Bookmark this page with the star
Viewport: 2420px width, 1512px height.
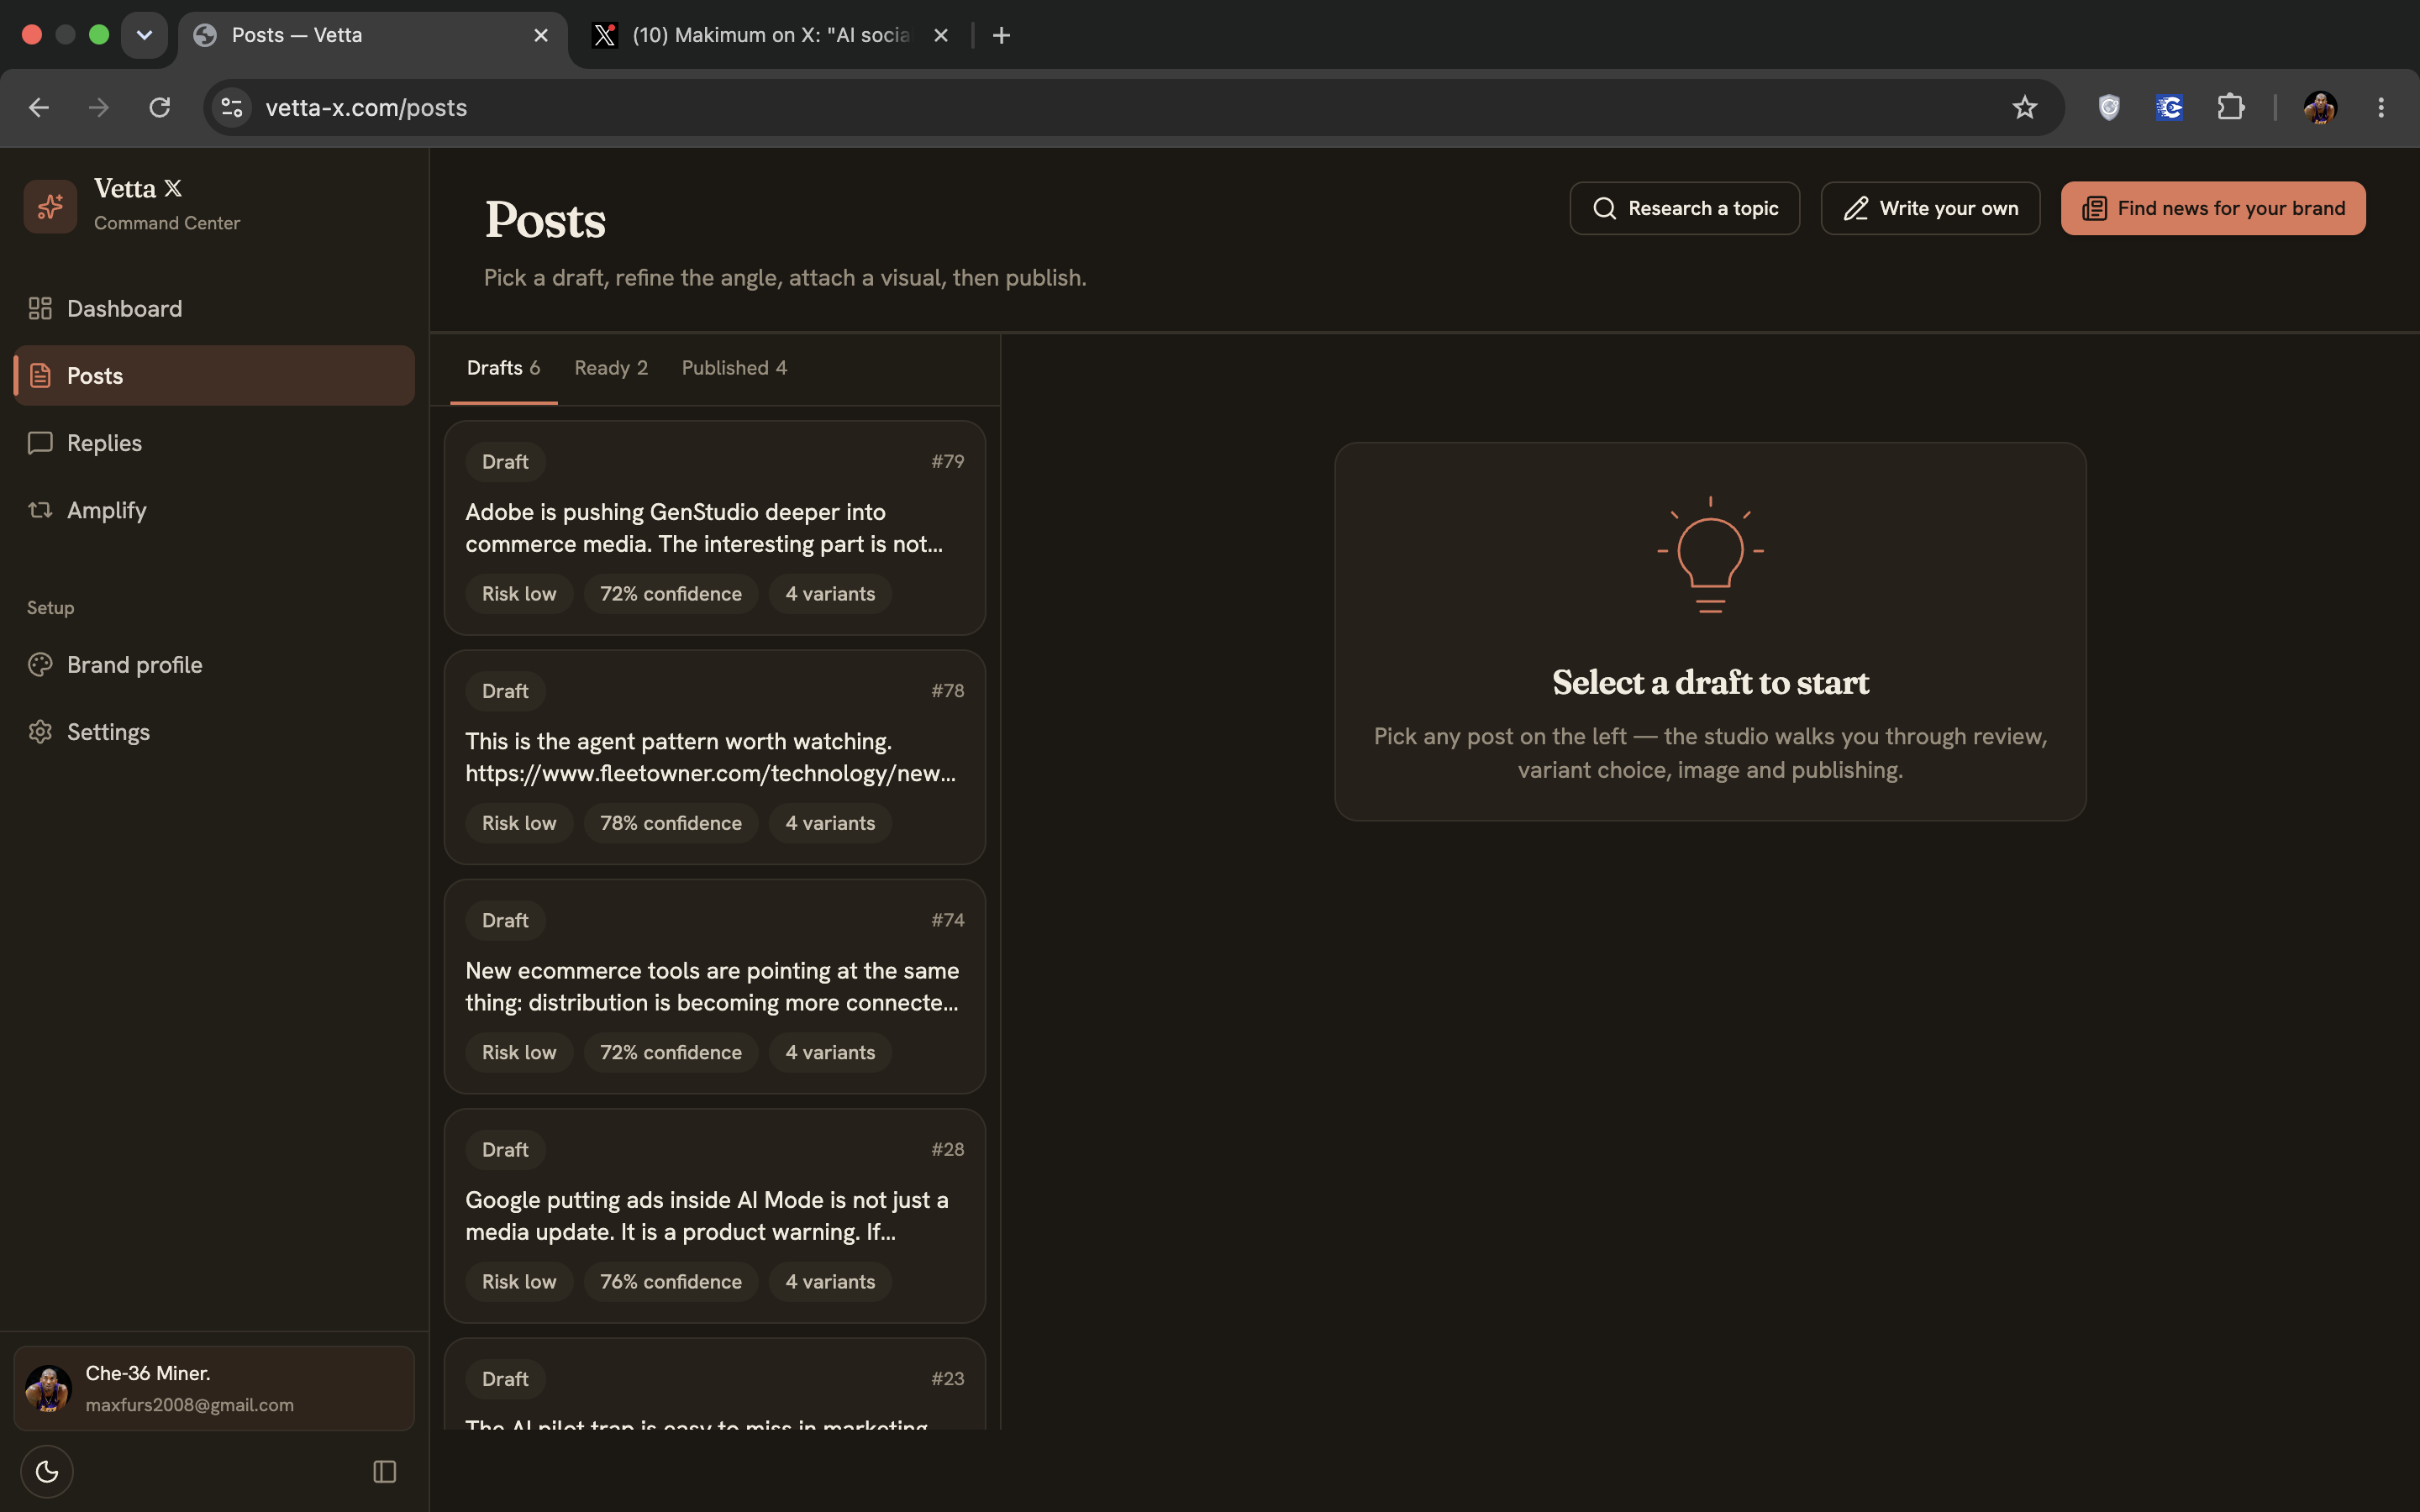2024,107
